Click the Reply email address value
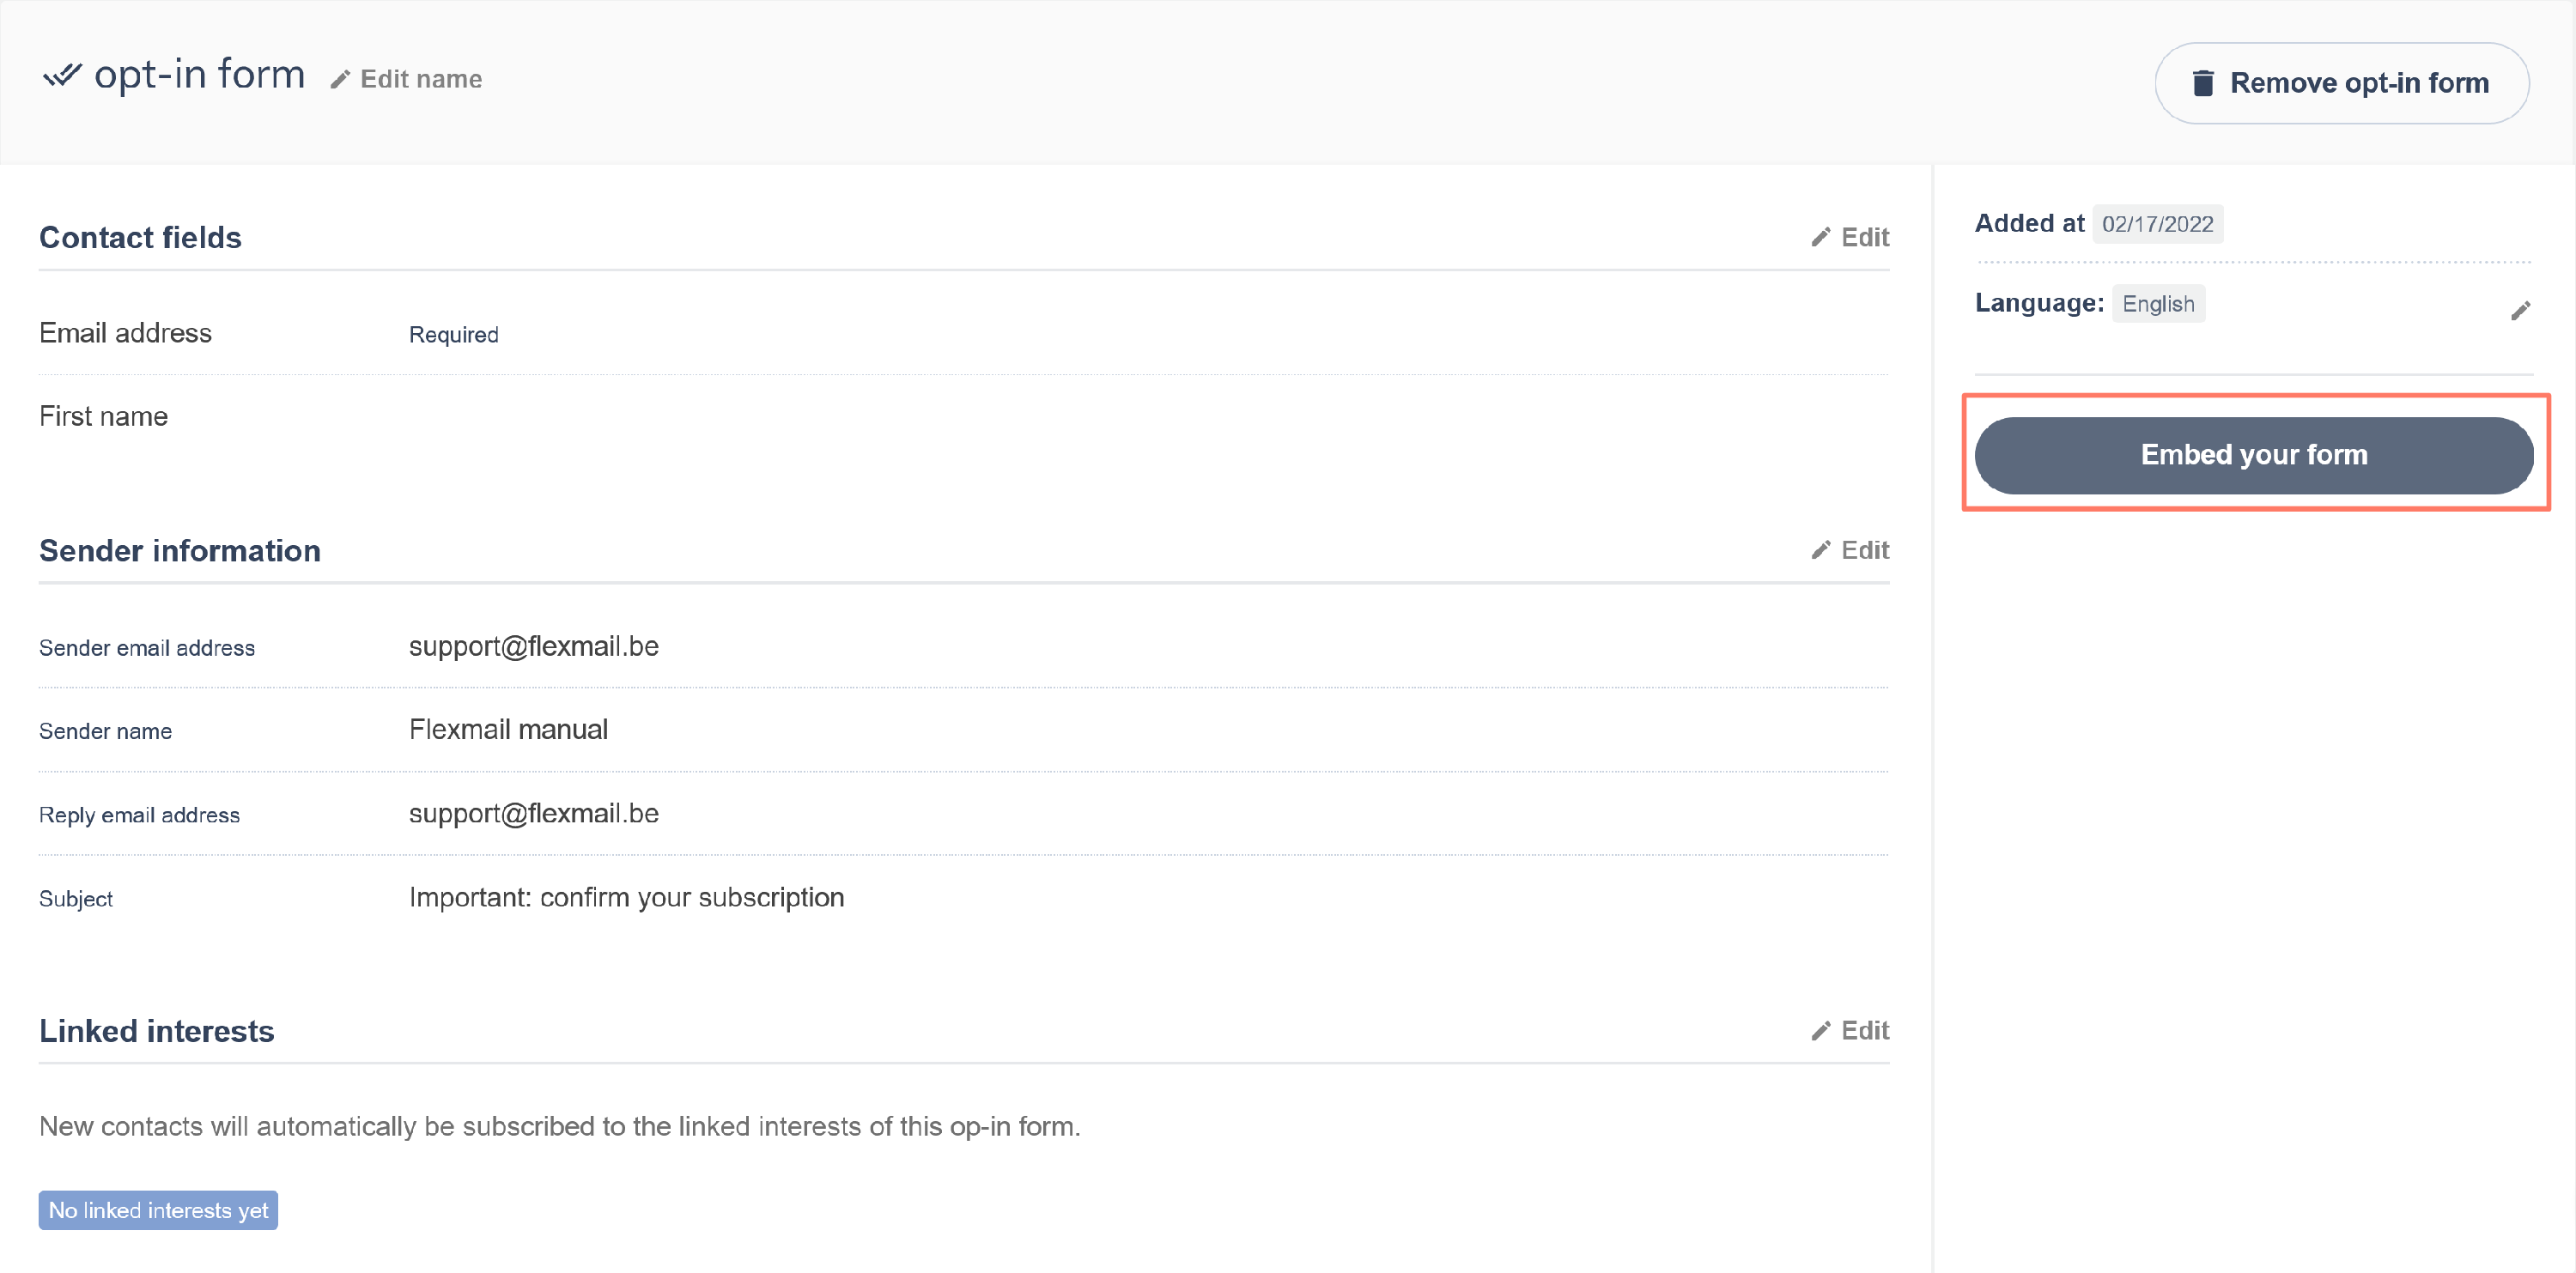The height and width of the screenshot is (1273, 2576). [x=533, y=813]
